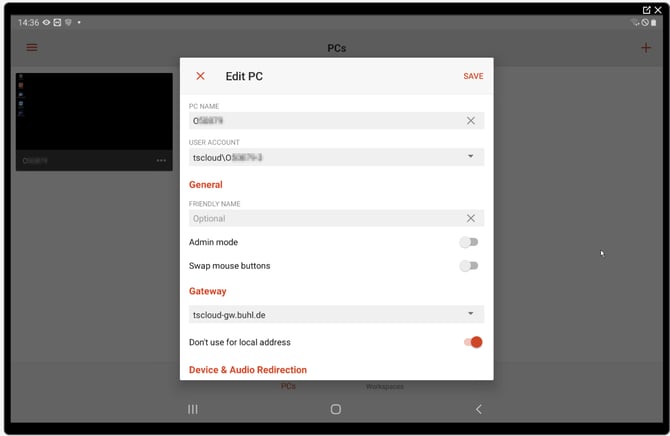Screen dimensions: 670x436
Task: Clear the Friendly Name field
Action: (x=470, y=218)
